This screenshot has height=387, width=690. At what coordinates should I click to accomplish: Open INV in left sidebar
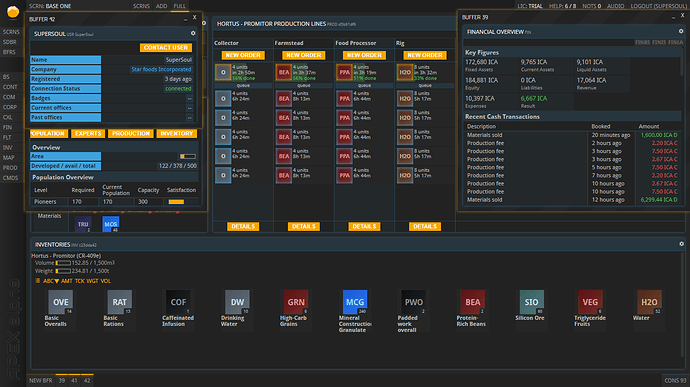(7, 147)
